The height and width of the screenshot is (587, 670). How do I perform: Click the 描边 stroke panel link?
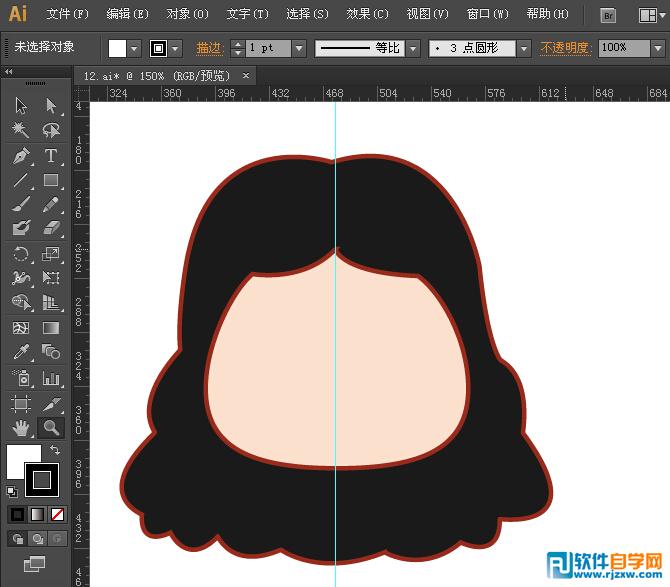[210, 48]
